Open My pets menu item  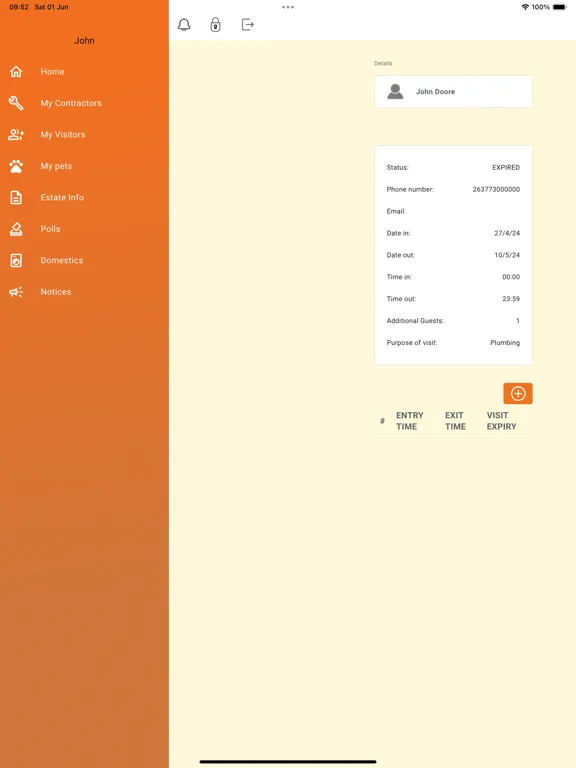56,166
